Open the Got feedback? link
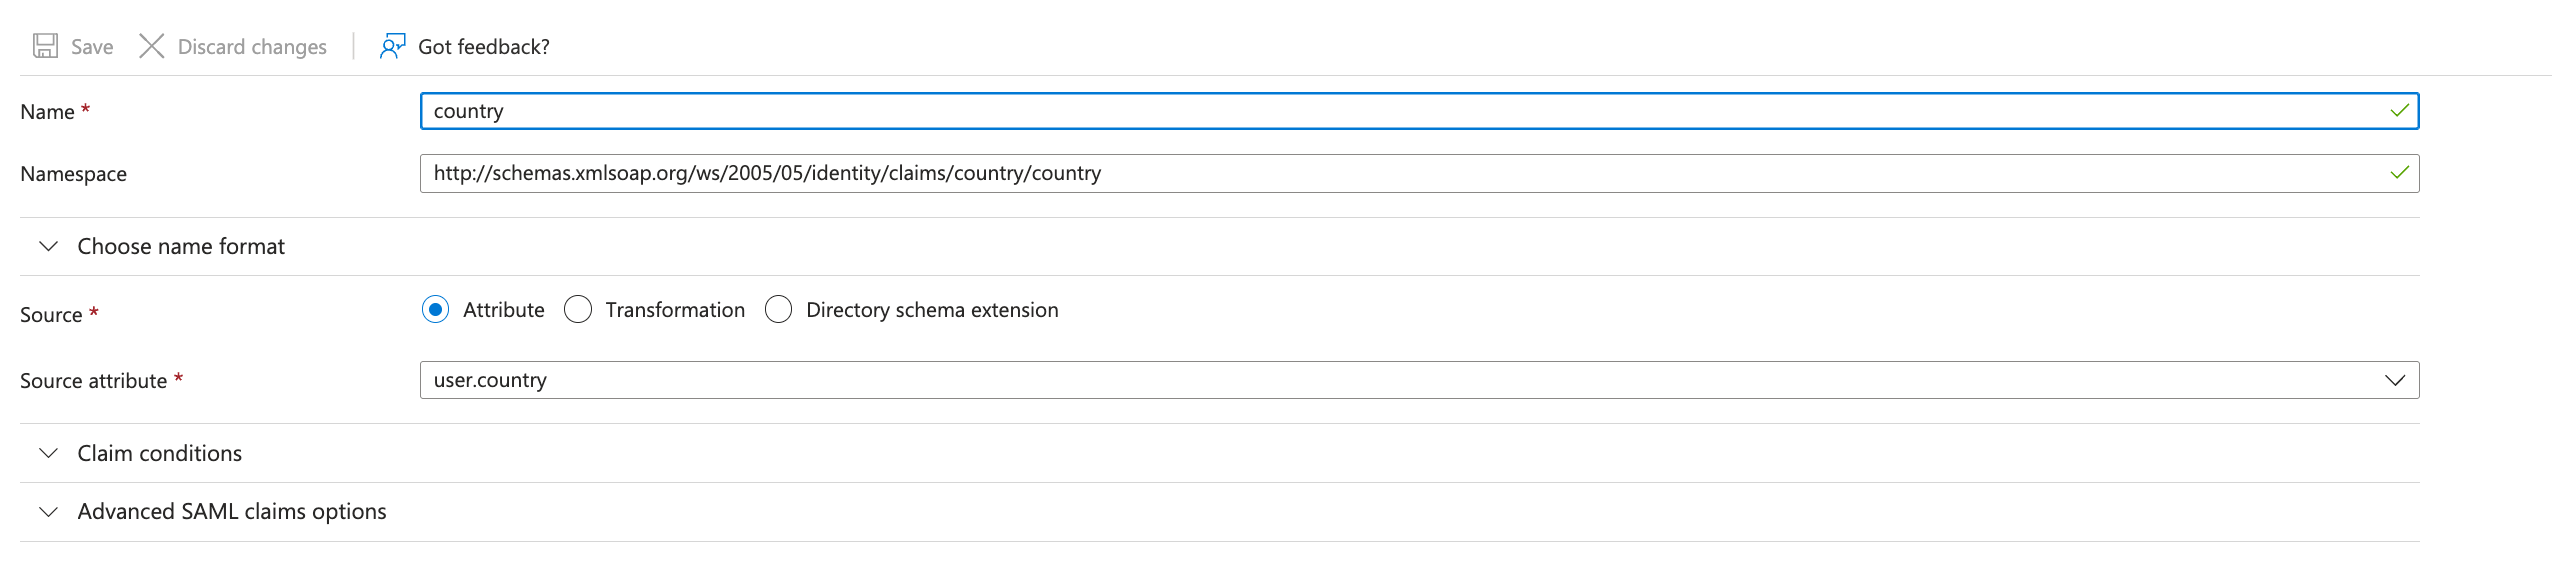This screenshot has width=2552, height=588. pos(482,46)
